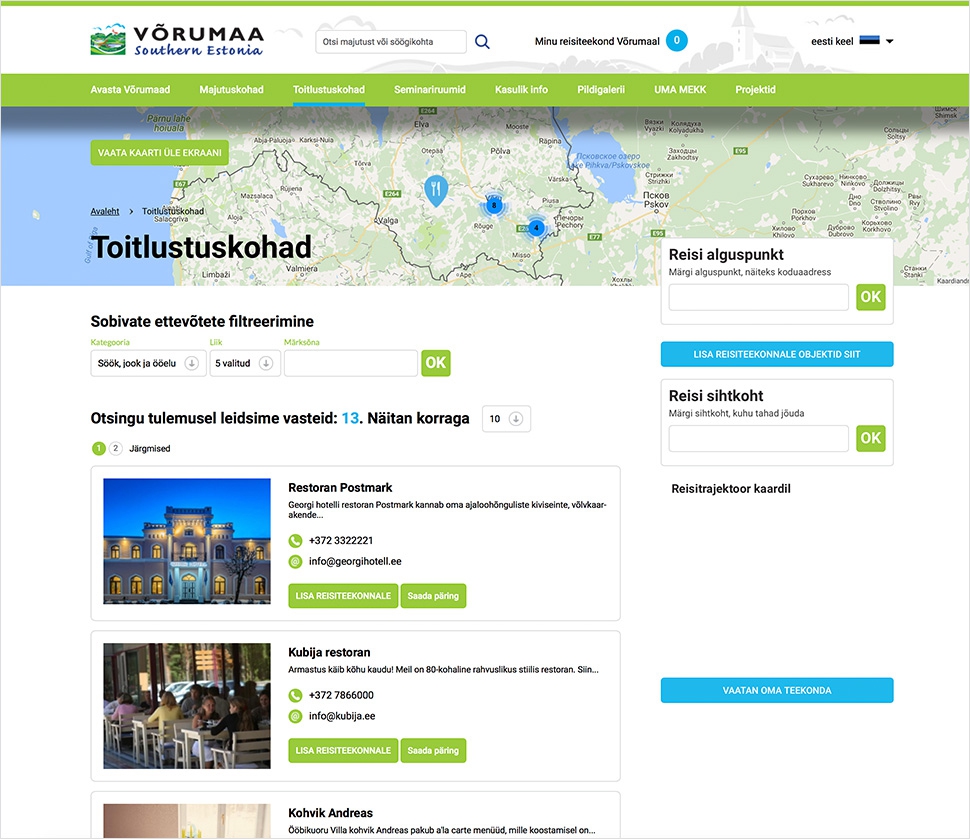970x839 pixels.
Task: Open the Kategooria dropdown
Action: 148,363
